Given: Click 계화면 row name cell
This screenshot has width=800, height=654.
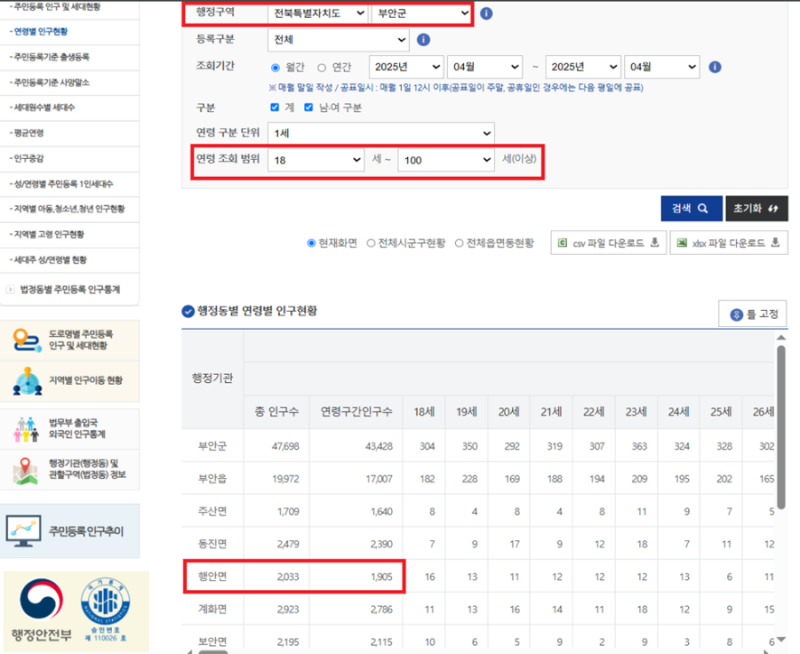Looking at the screenshot, I should tap(213, 609).
